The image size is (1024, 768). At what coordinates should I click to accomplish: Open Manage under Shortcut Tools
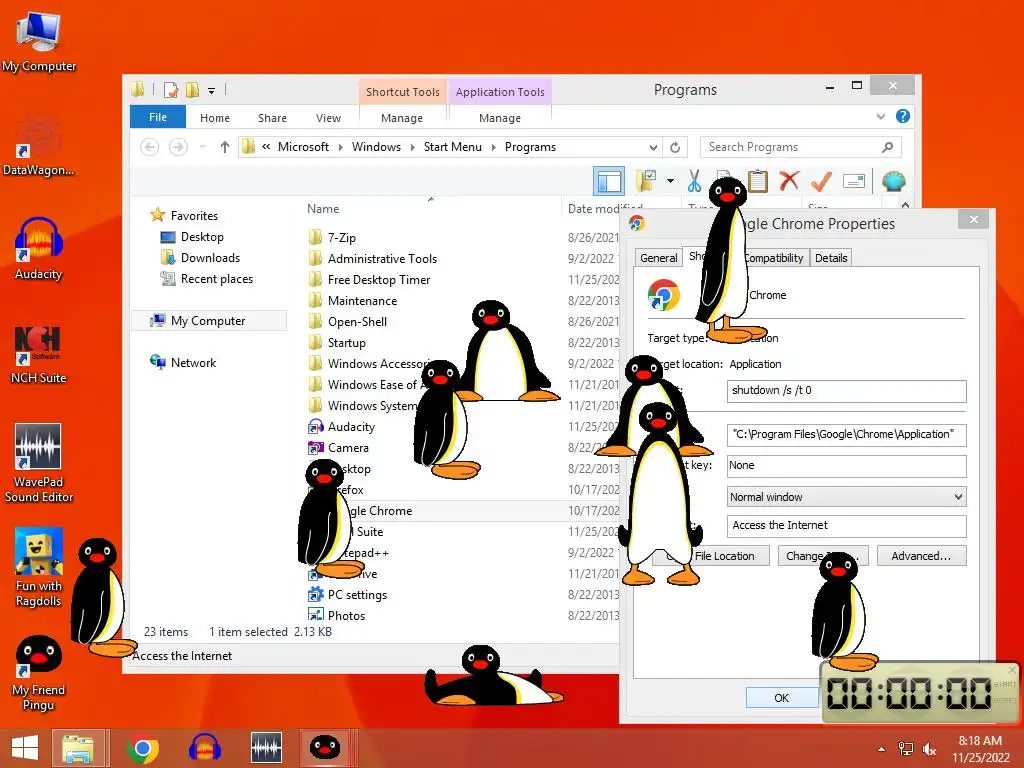pyautogui.click(x=402, y=118)
